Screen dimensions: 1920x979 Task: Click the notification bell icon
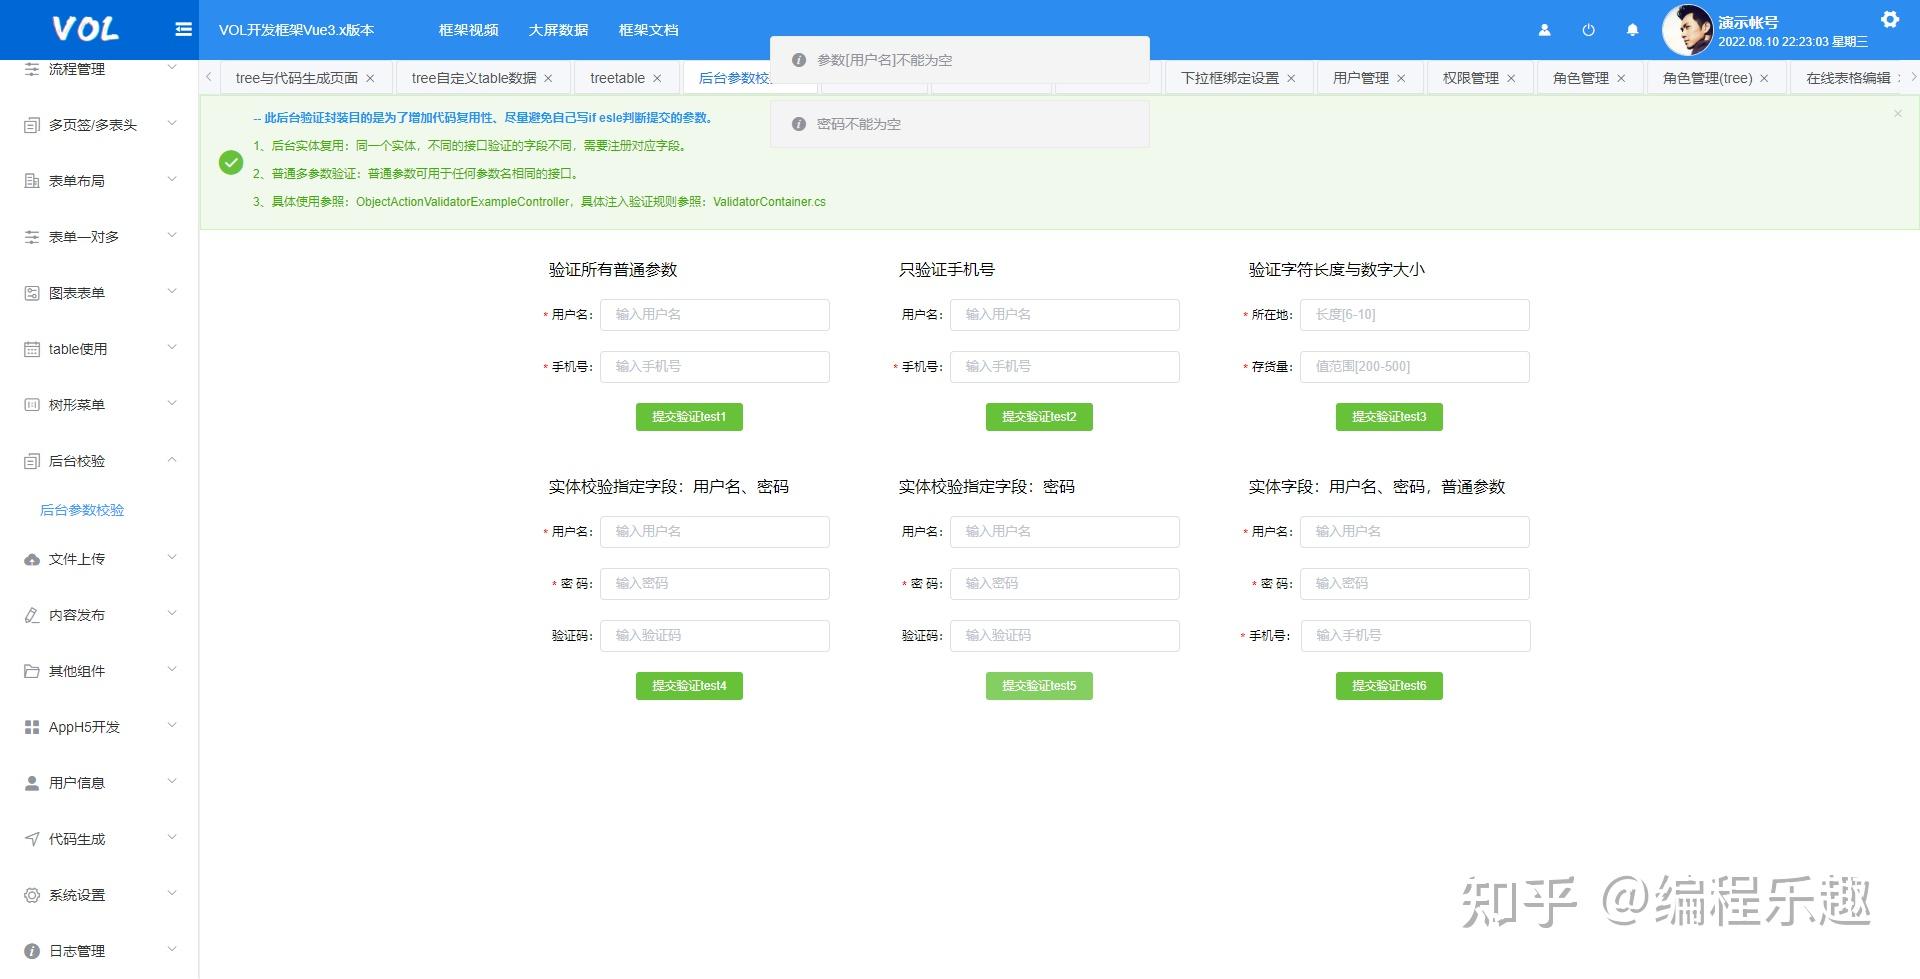[1632, 30]
